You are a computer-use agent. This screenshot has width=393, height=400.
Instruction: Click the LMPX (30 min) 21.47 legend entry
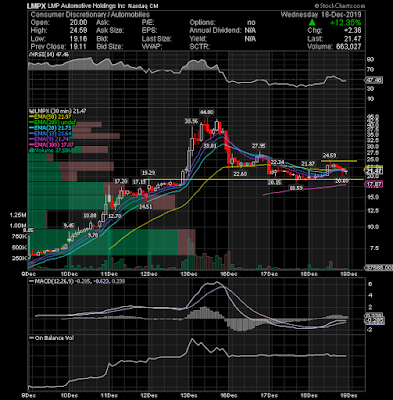click(x=57, y=111)
